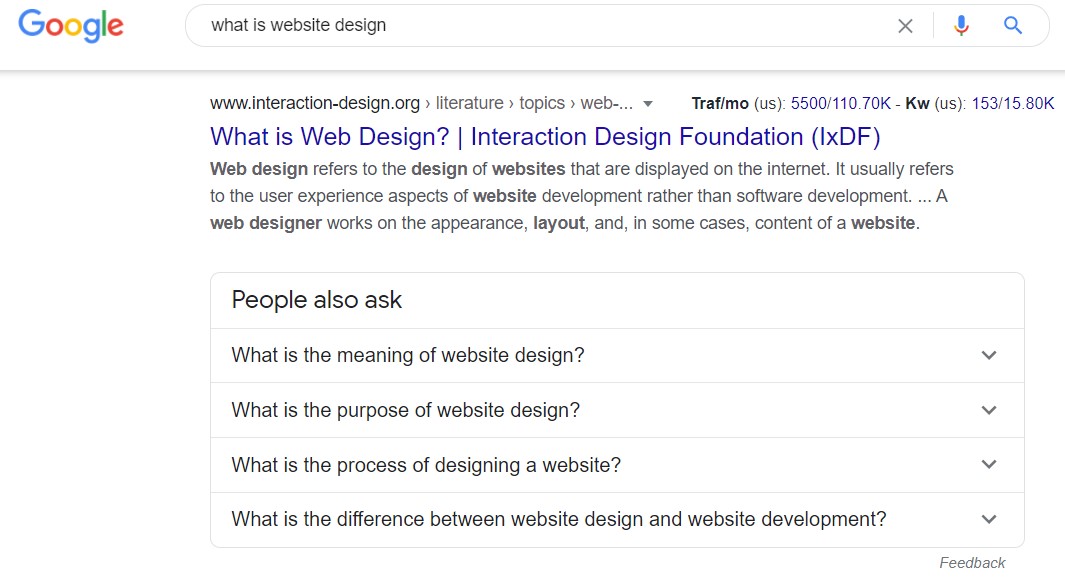This screenshot has height=581, width=1065.
Task: Click the 'People also ask' heading
Action: (x=317, y=300)
